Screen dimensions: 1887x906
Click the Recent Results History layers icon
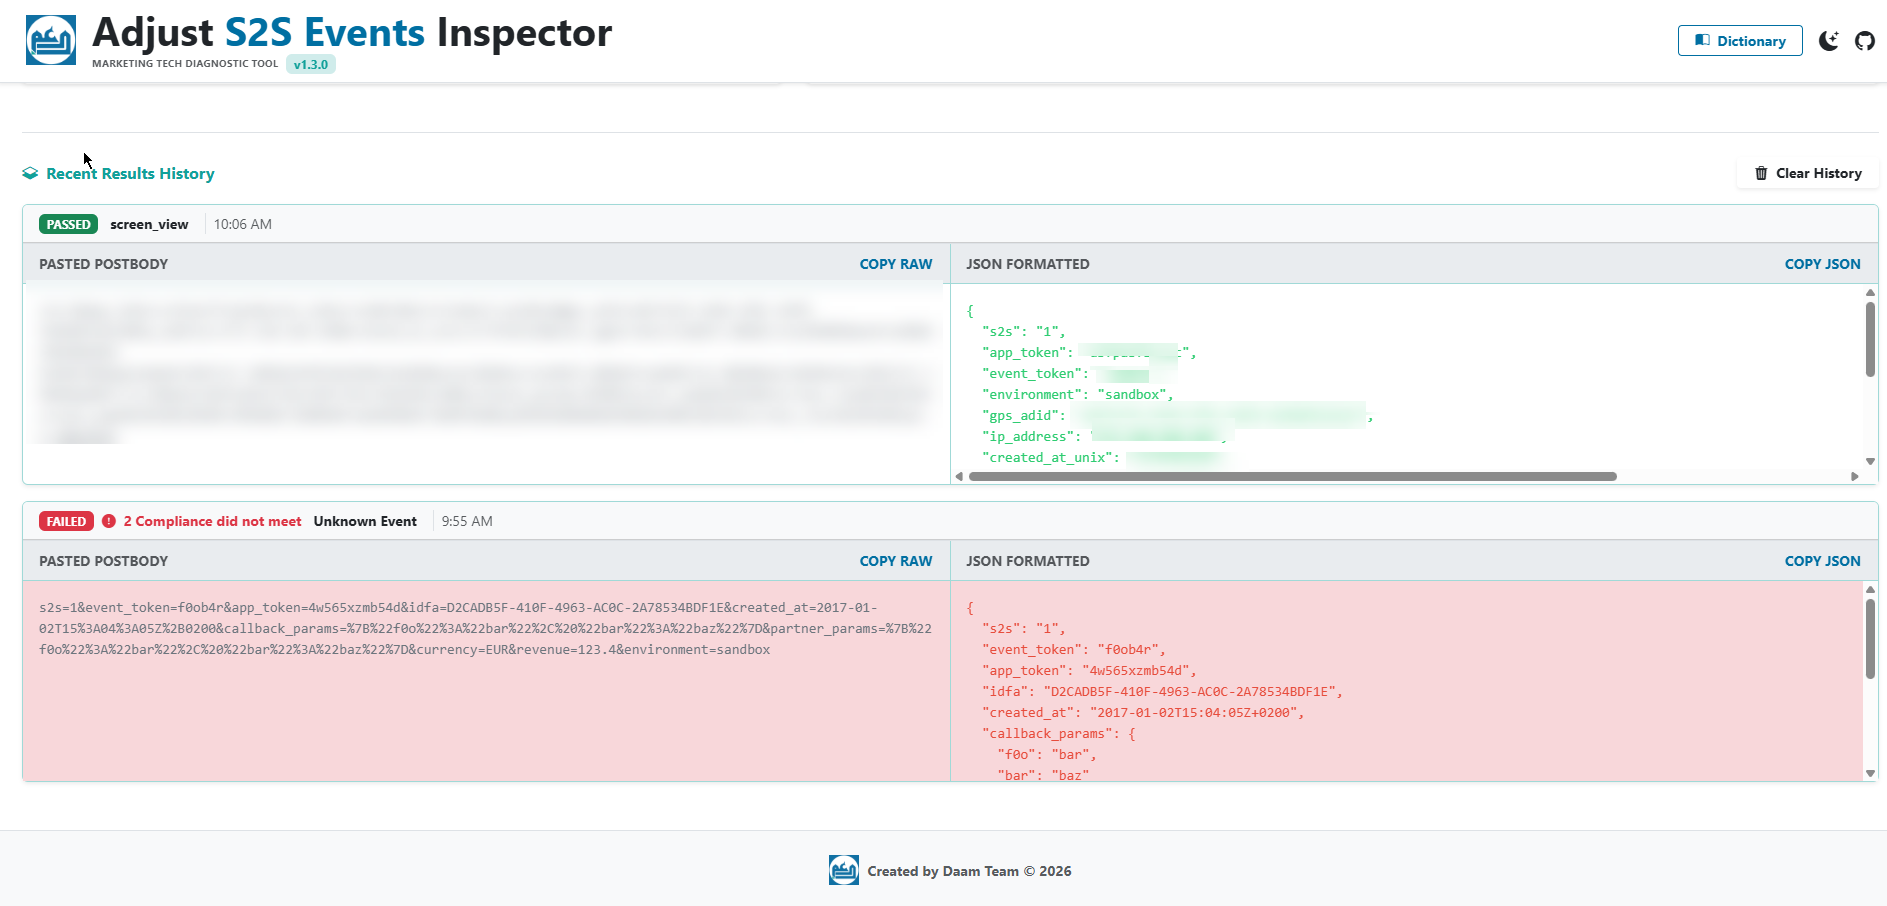(x=30, y=174)
